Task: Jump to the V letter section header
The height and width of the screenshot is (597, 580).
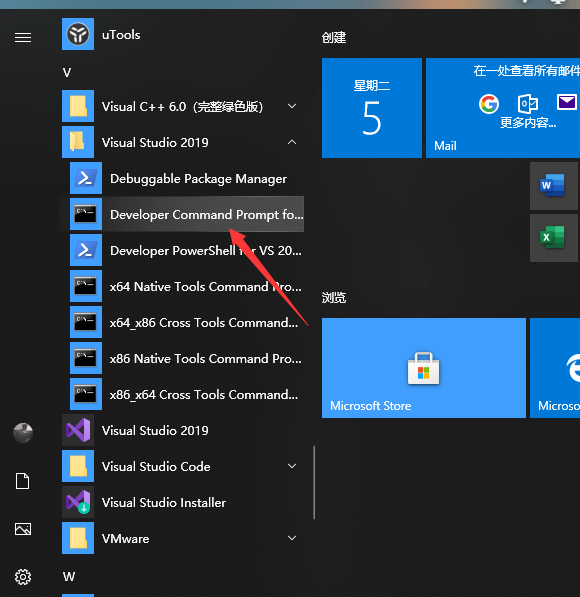Action: (x=67, y=72)
